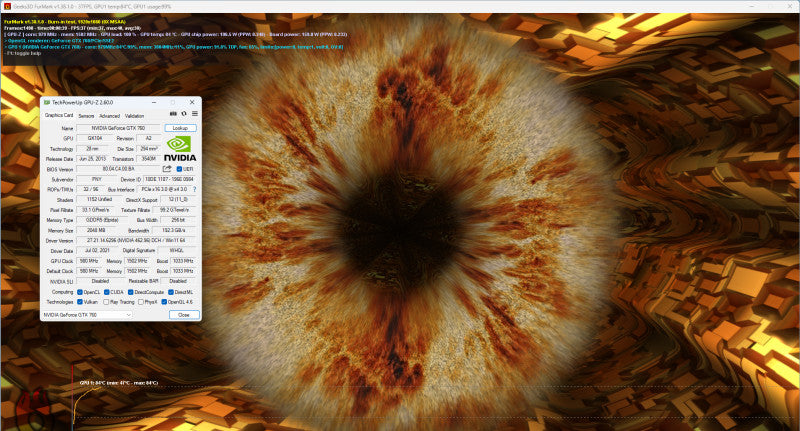Toggle the CUDA checkbox
800x431 pixels.
(107, 292)
